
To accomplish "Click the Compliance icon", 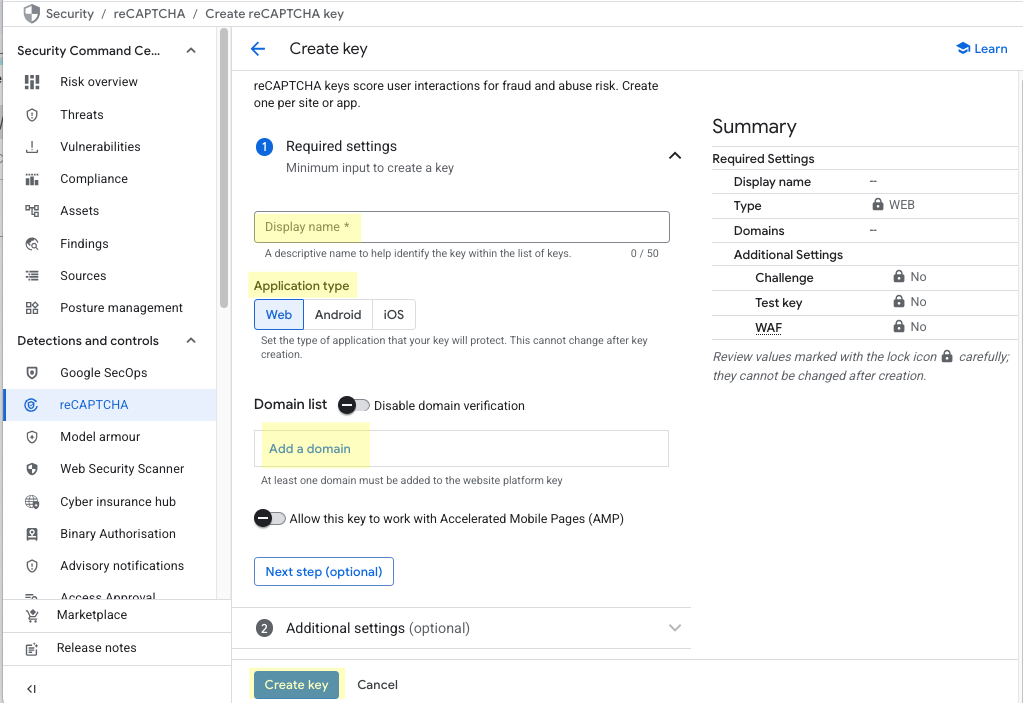I will coord(32,179).
